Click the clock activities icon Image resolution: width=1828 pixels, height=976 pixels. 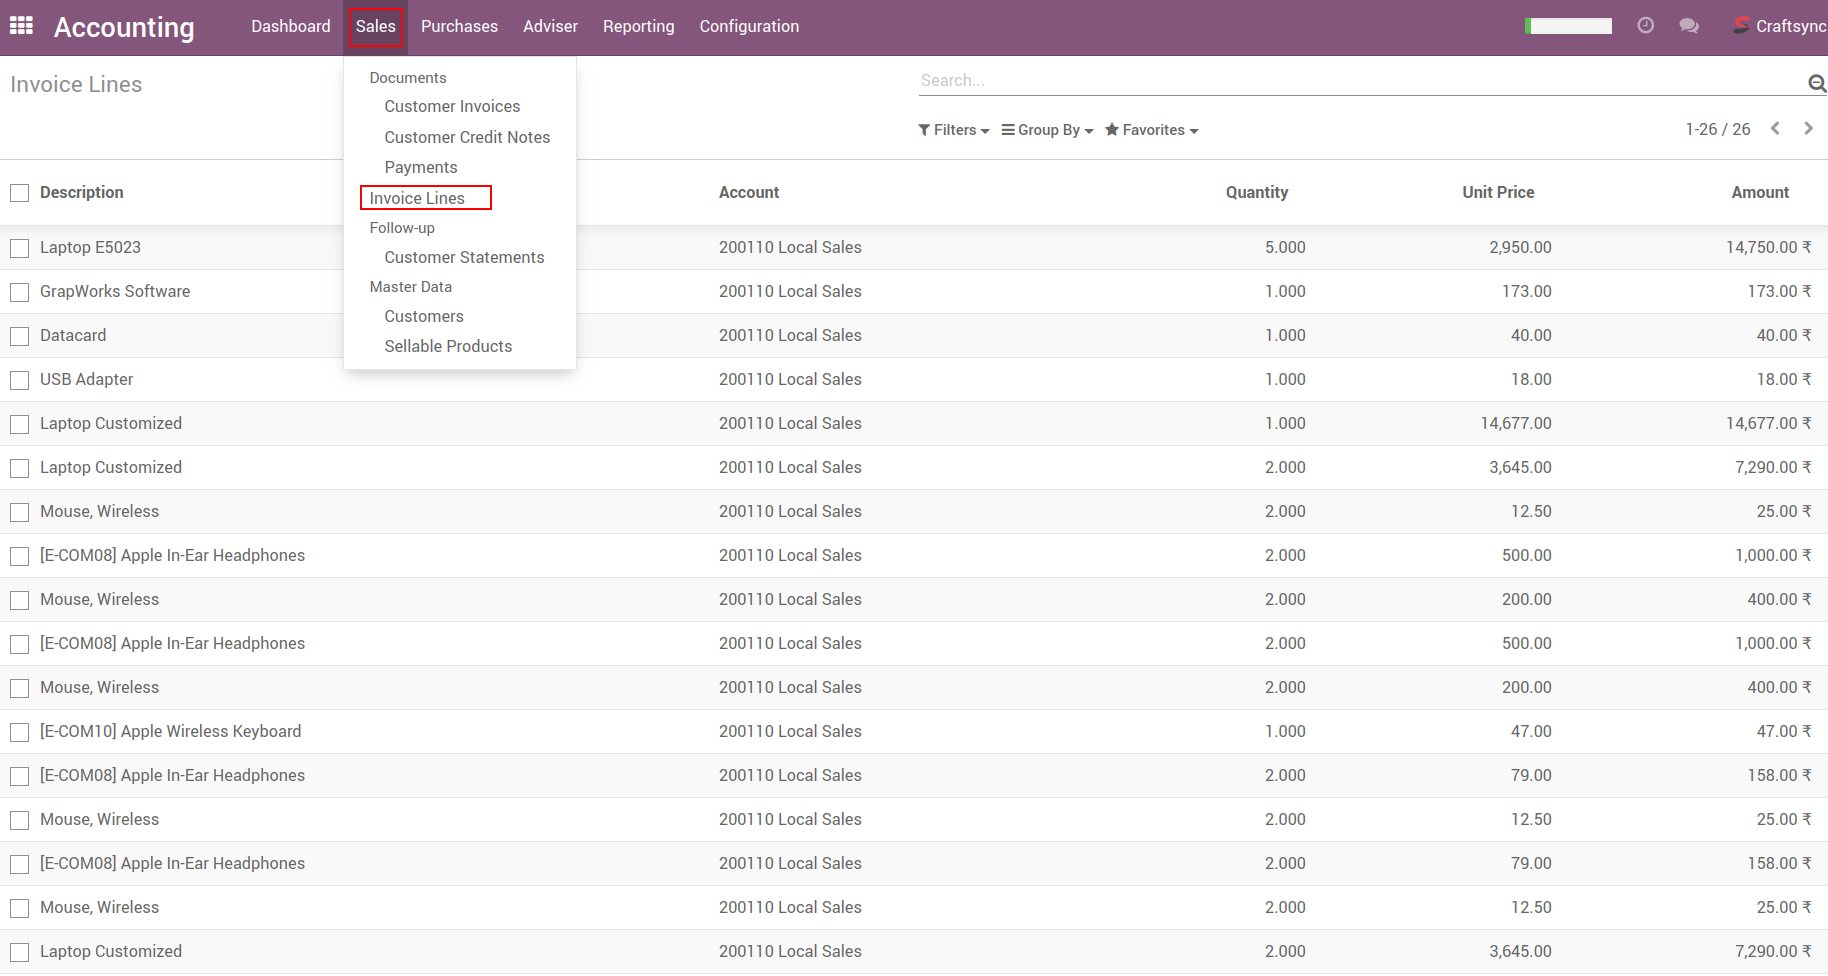coord(1645,26)
